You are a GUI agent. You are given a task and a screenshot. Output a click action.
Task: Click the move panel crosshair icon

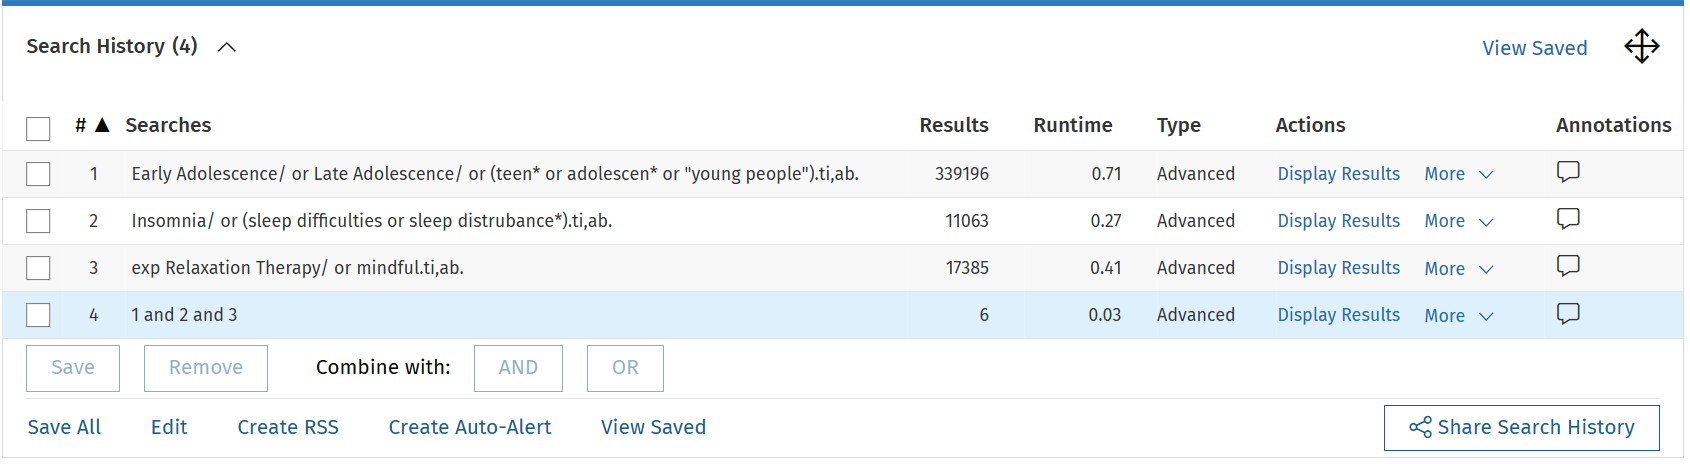coord(1641,46)
